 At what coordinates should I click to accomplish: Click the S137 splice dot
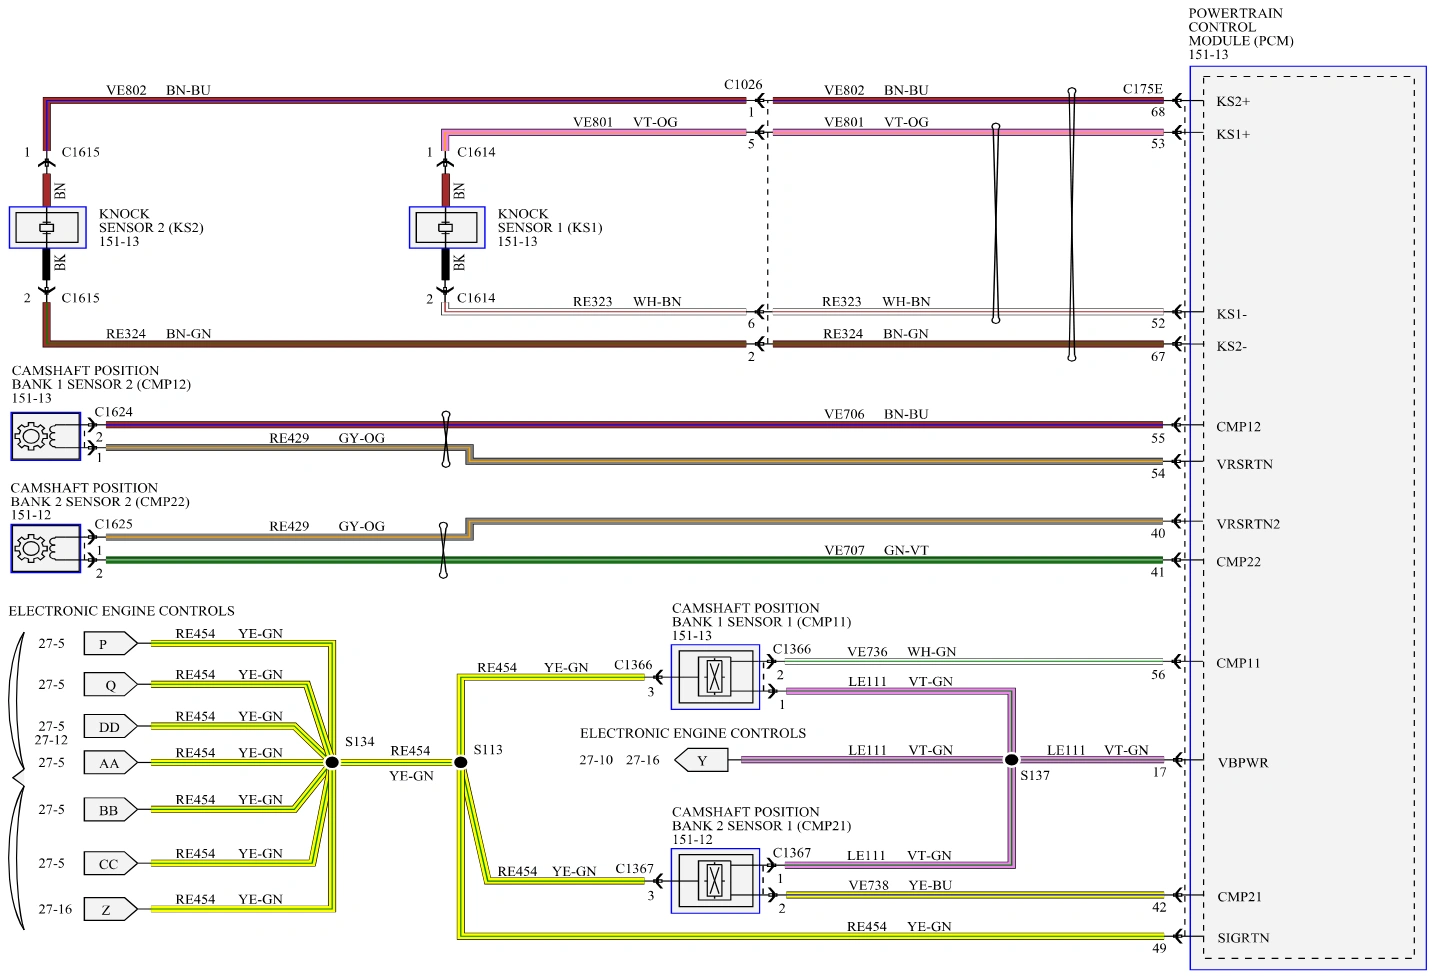pos(1011,760)
